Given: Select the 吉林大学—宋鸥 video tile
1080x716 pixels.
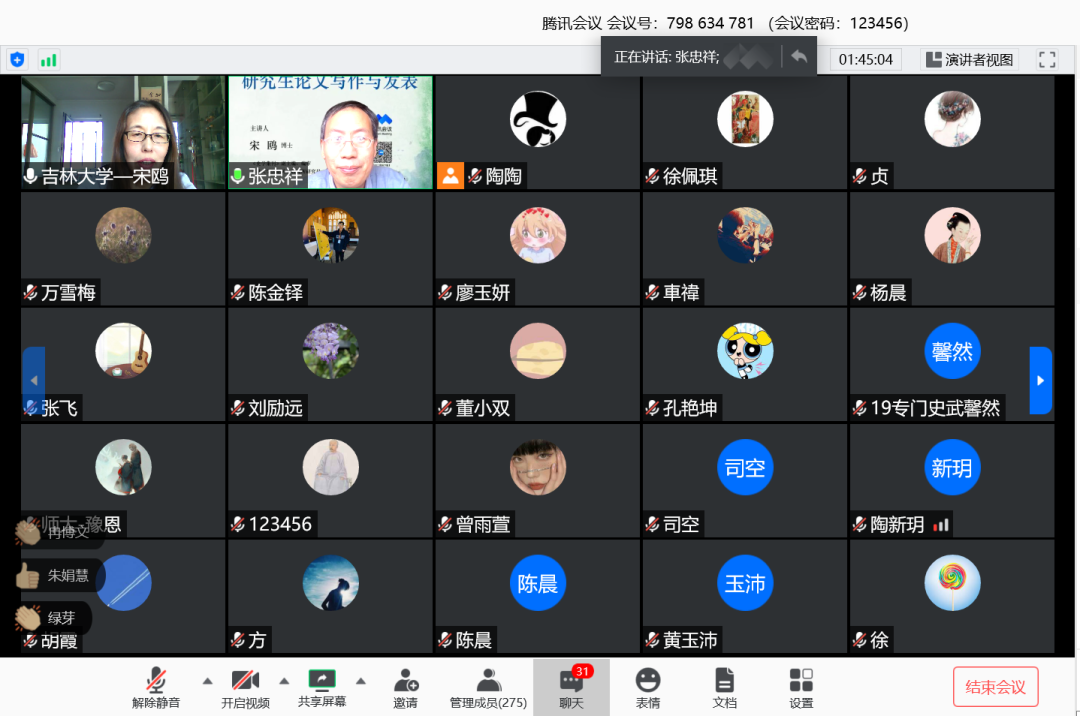Looking at the screenshot, I should coord(123,132).
